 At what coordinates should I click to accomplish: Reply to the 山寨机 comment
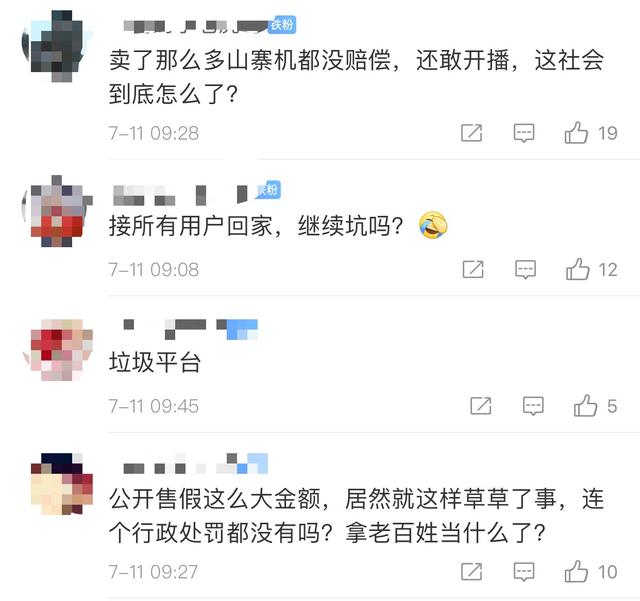(524, 133)
